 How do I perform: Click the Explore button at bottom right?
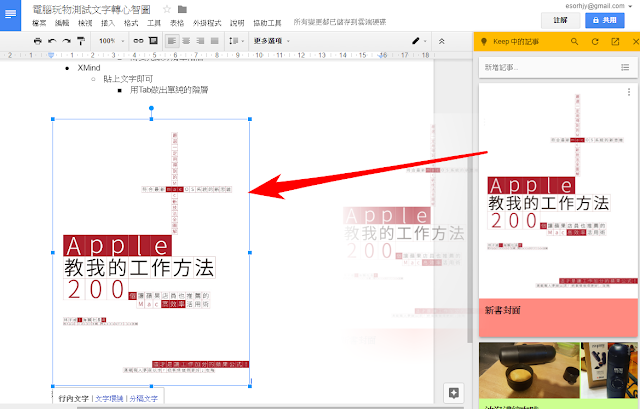click(453, 393)
